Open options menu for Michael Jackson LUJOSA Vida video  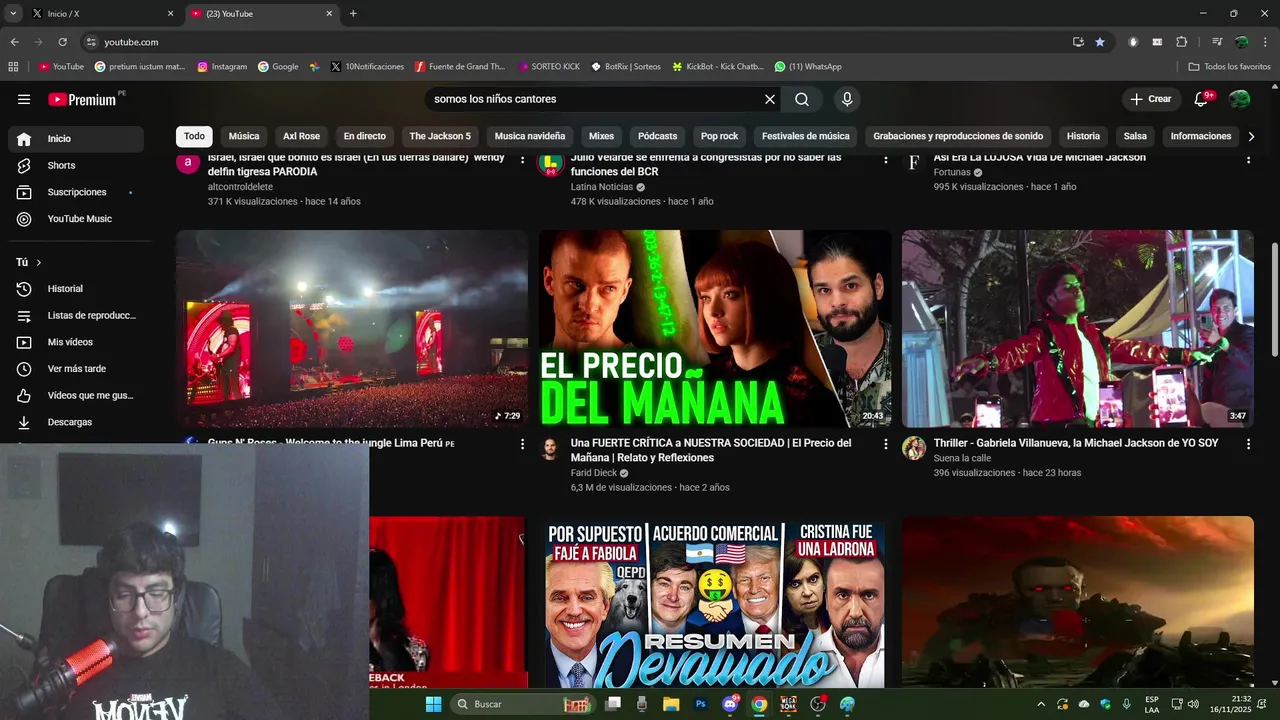click(1248, 159)
